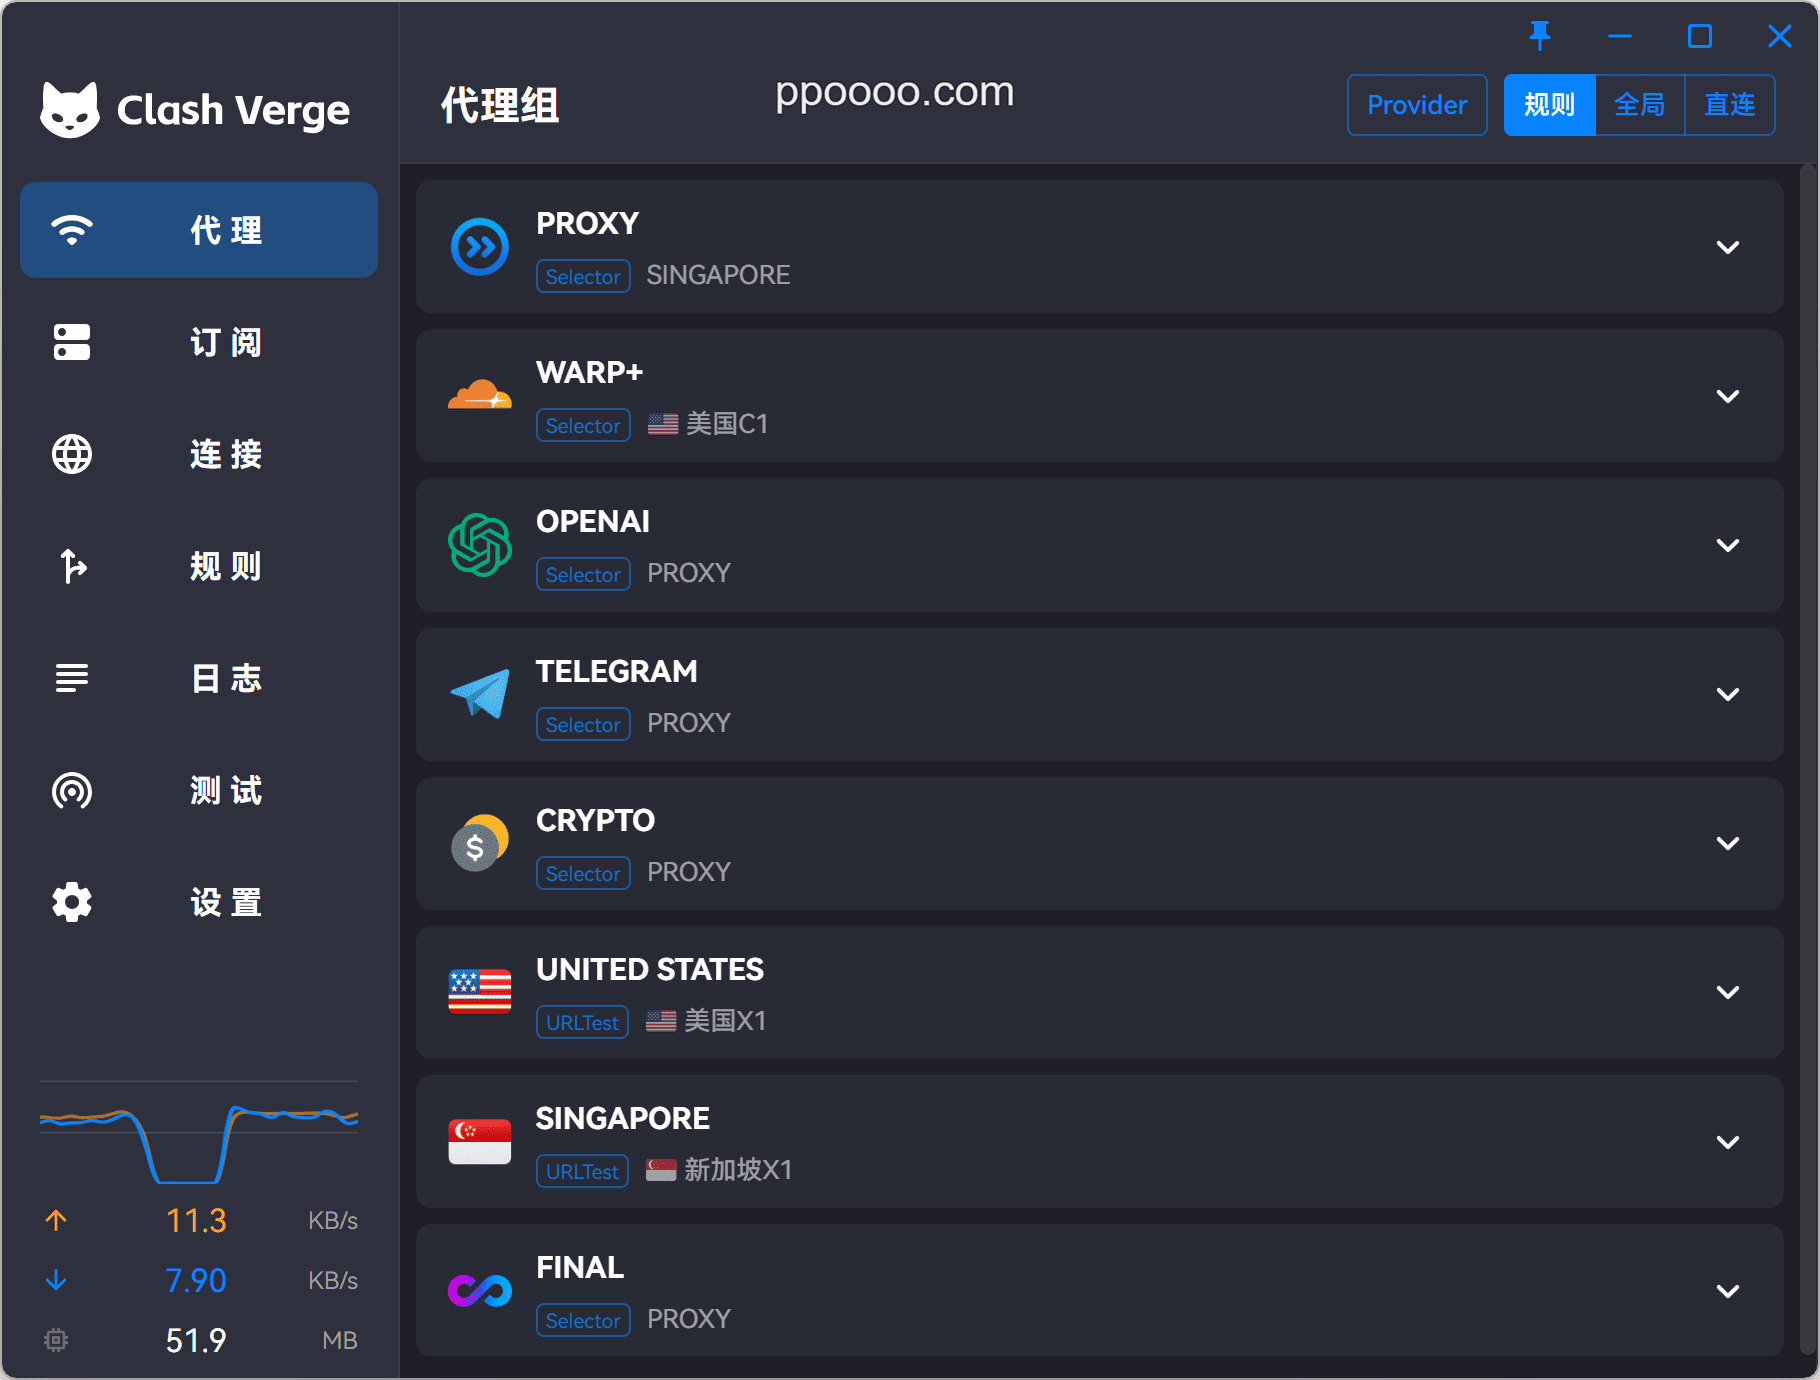Click the globe icon for 连接
The width and height of the screenshot is (1820, 1380).
(x=72, y=454)
